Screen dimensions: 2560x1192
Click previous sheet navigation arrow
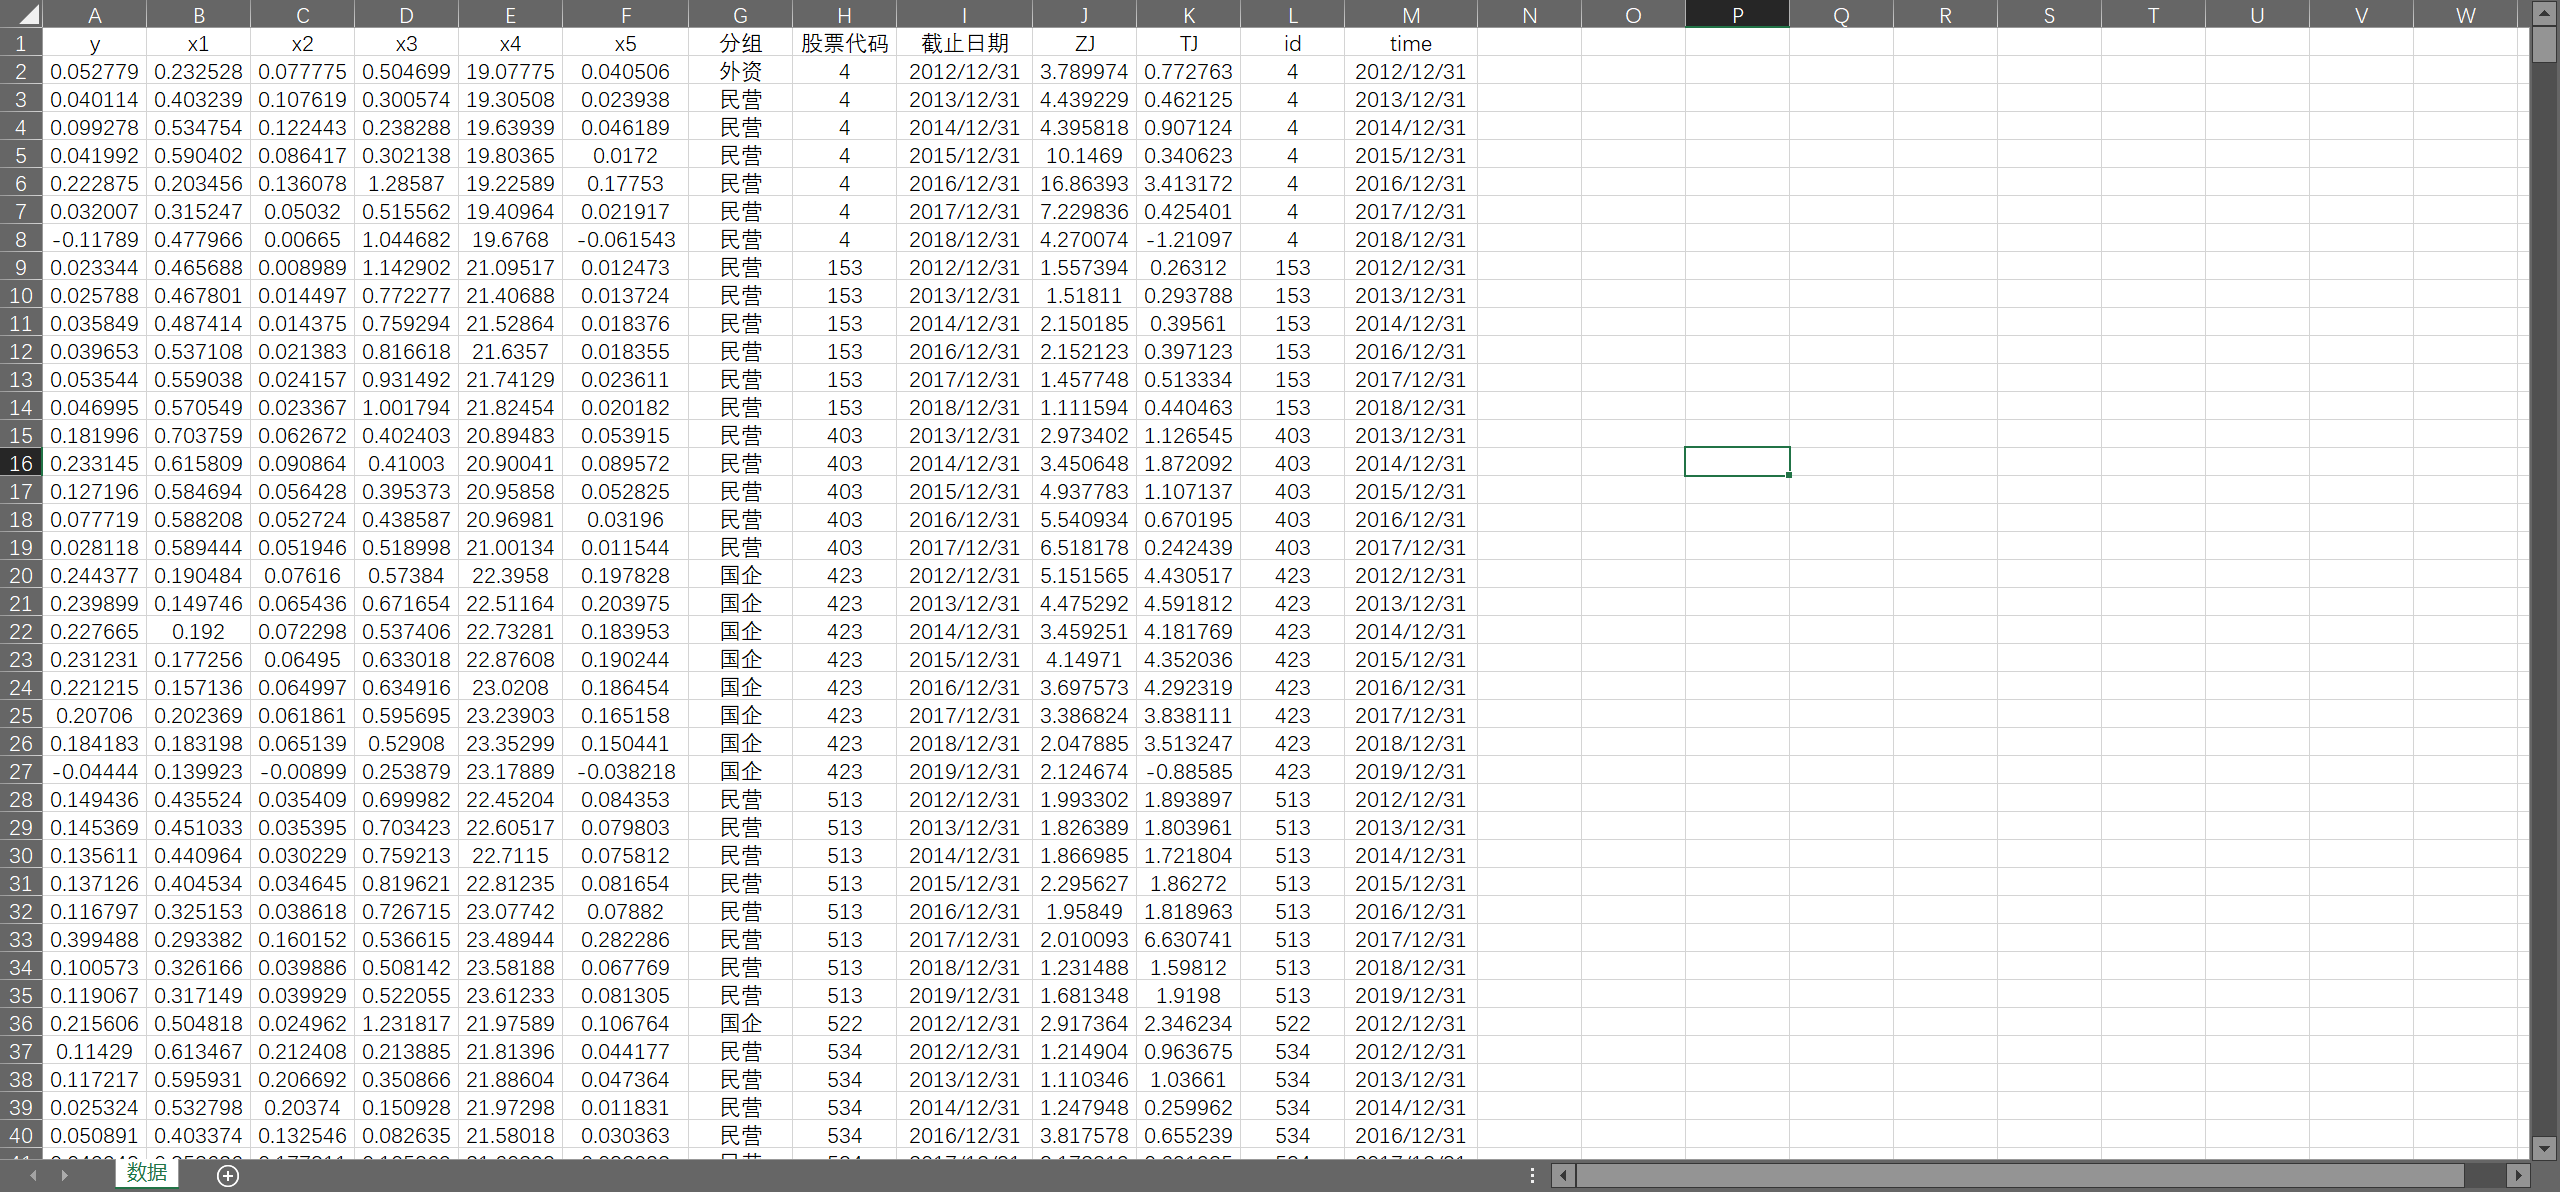(x=34, y=1176)
